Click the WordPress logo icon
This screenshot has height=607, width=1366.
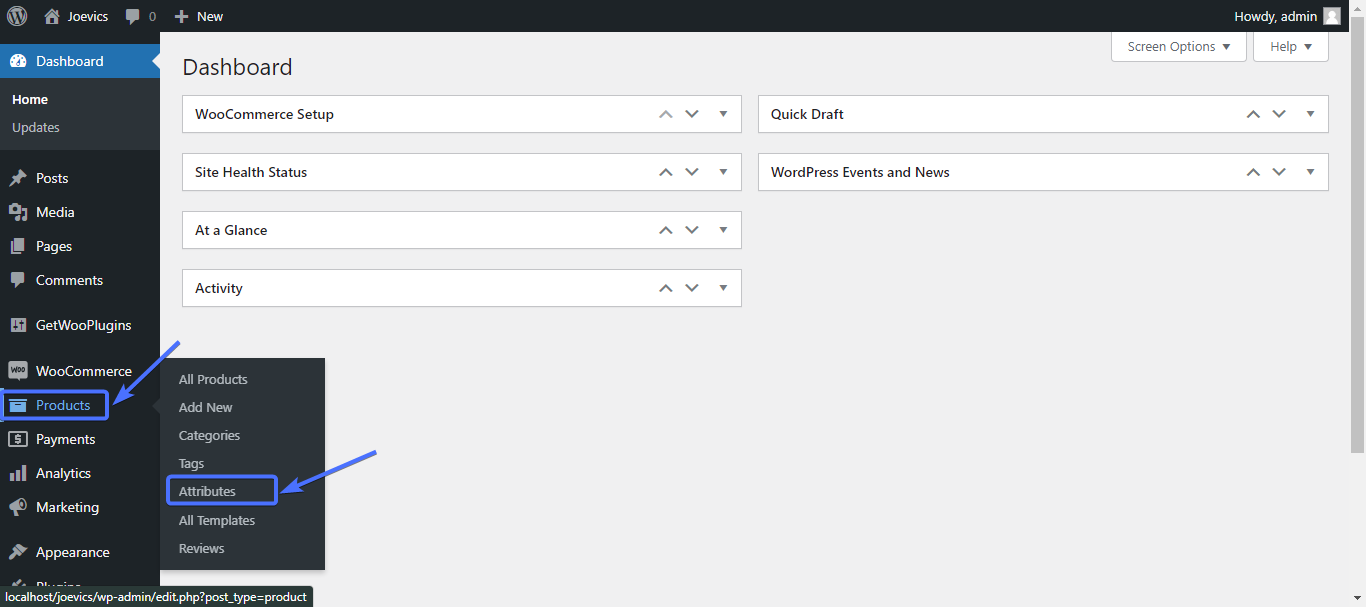point(17,16)
